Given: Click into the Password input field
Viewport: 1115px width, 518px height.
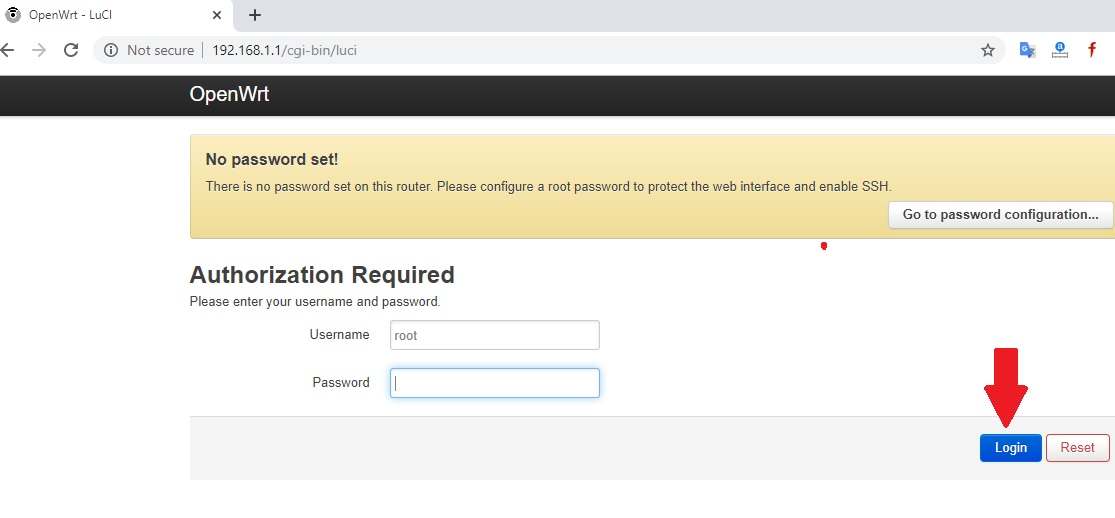Looking at the screenshot, I should [x=495, y=383].
